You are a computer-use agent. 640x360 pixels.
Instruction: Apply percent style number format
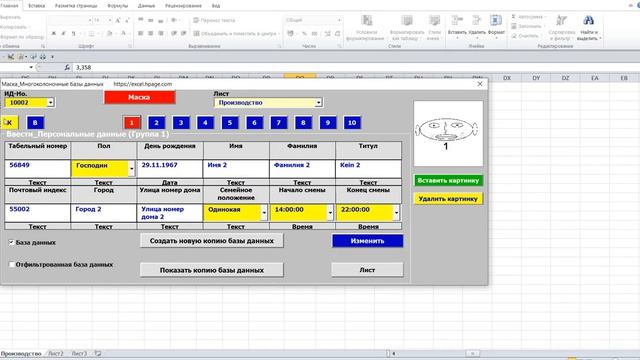[x=304, y=33]
